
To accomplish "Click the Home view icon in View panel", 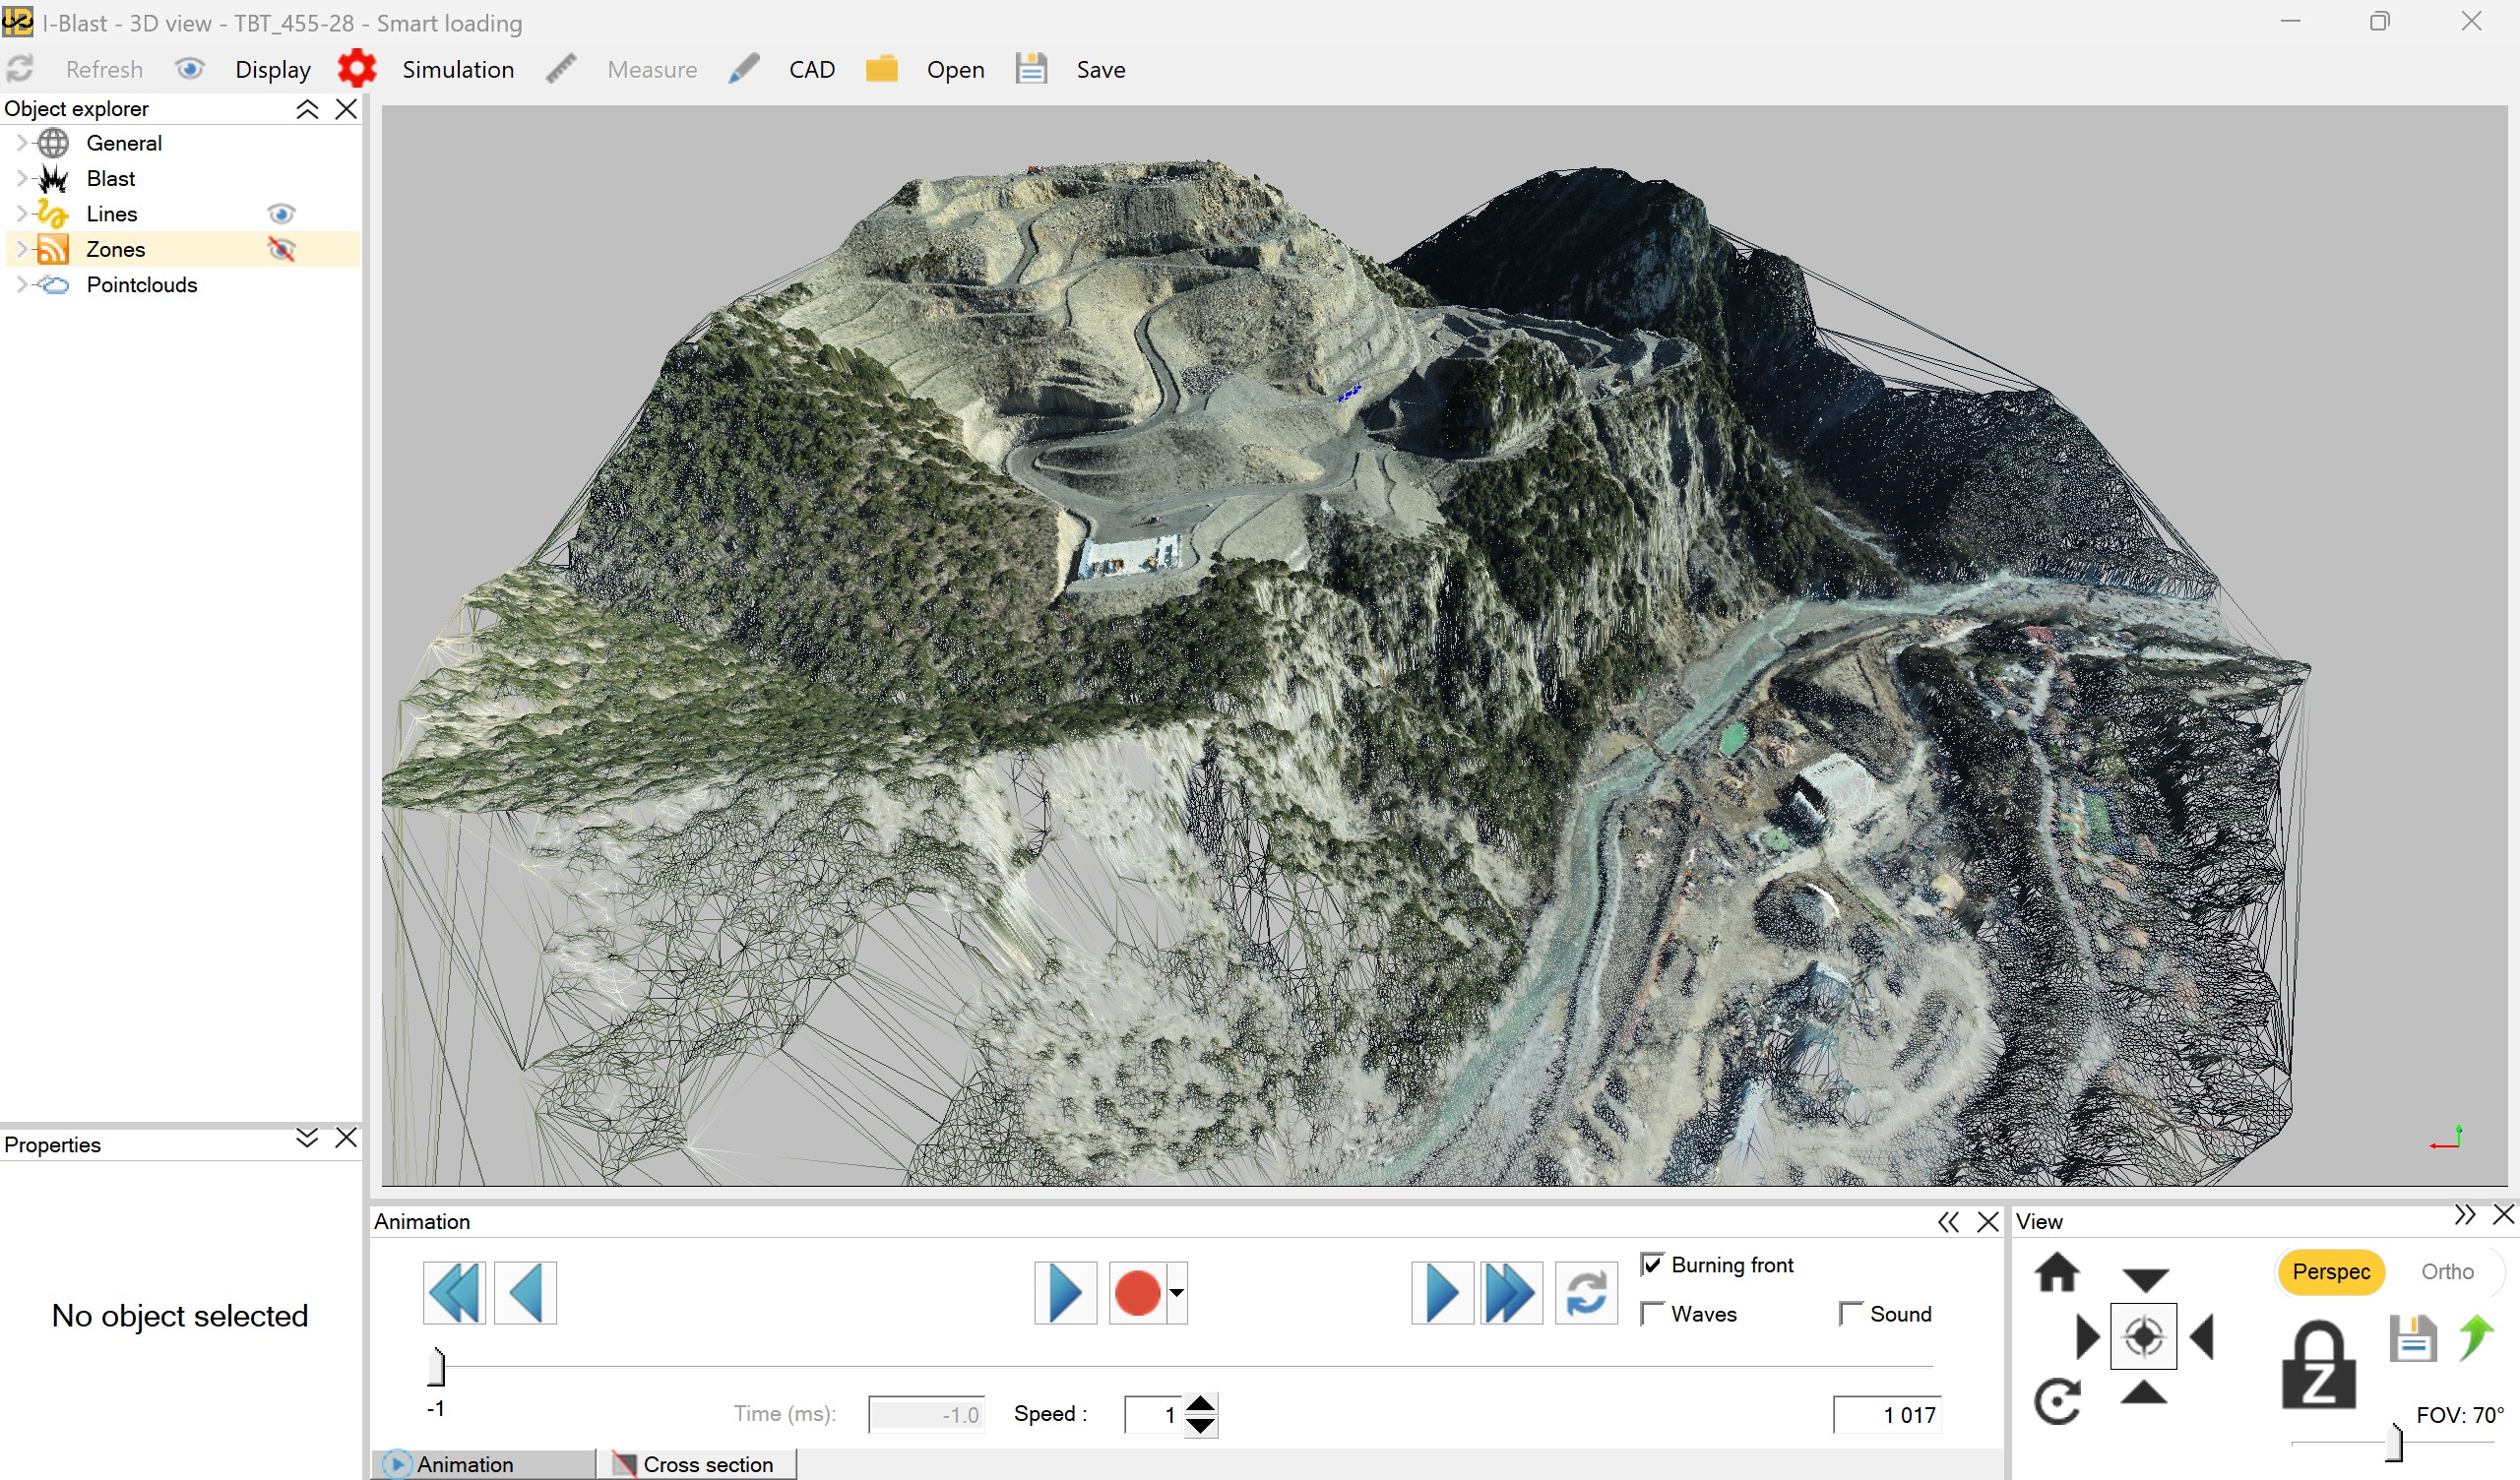I will coord(2058,1273).
